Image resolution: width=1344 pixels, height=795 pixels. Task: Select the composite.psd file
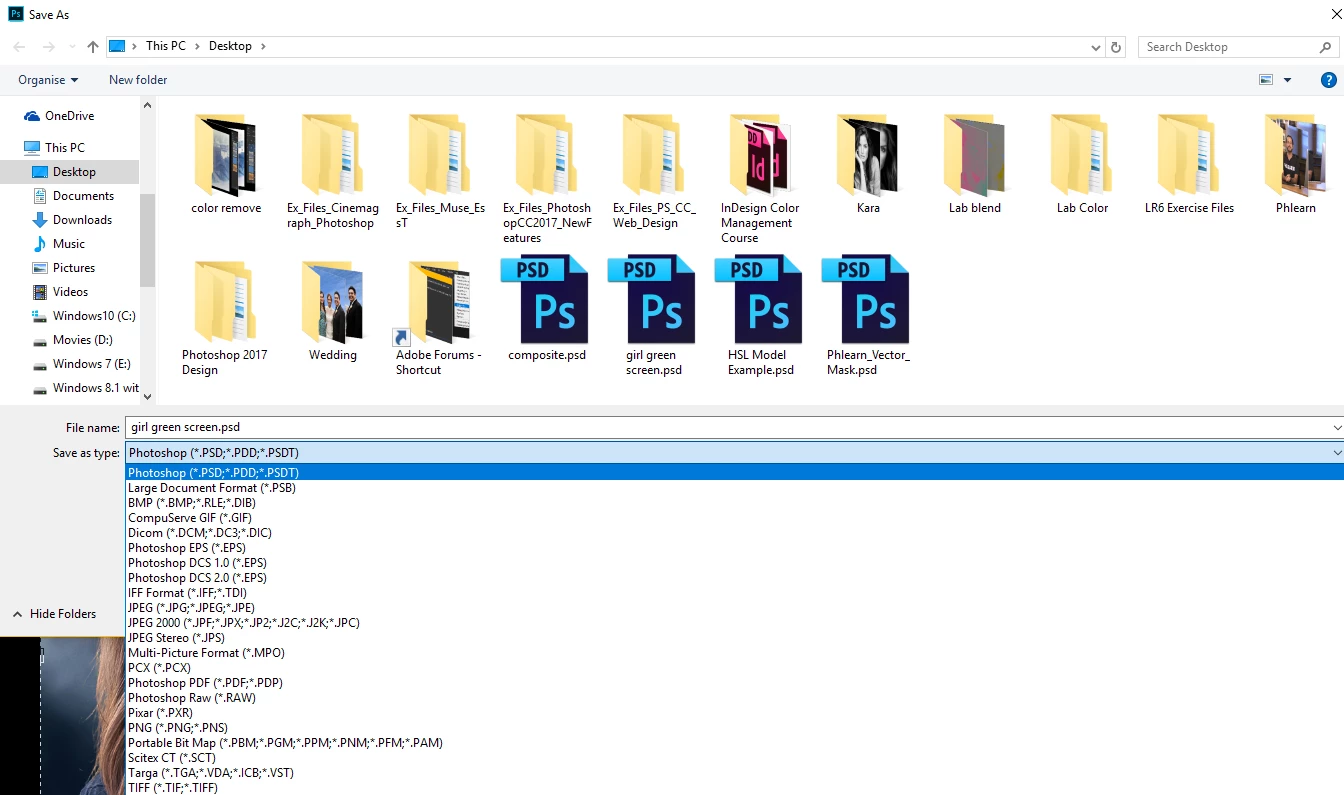click(547, 308)
